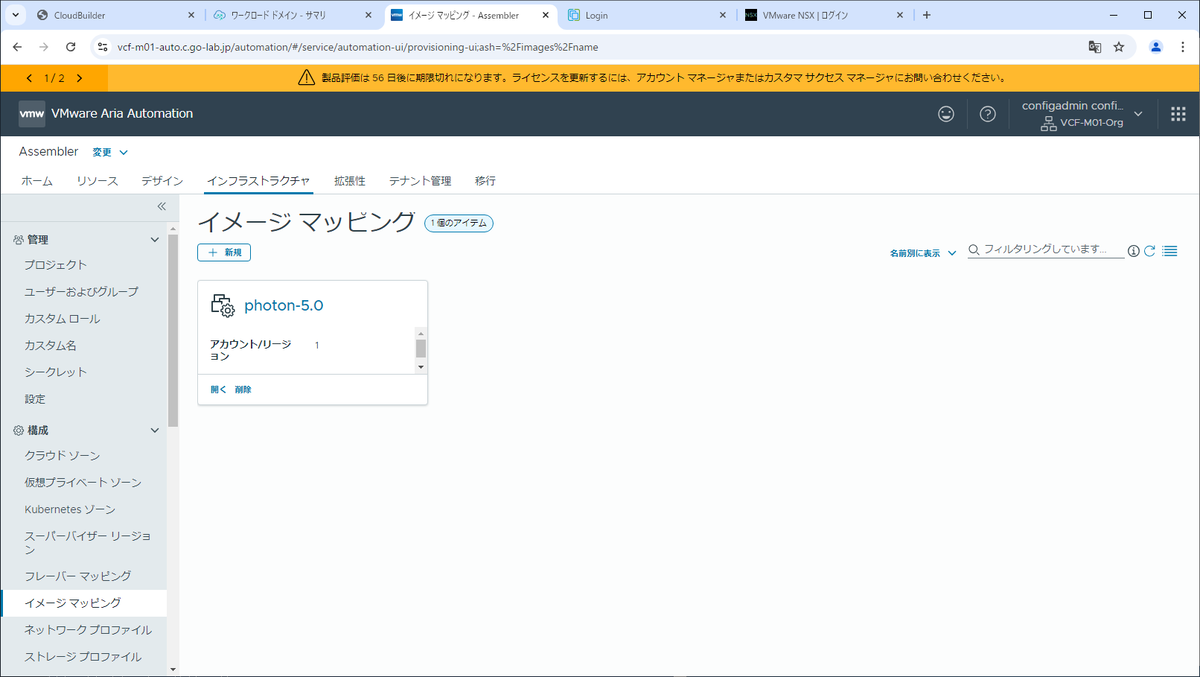Click the photon-5.0 image mapping icon
Viewport: 1200px width, 677px height.
pos(223,305)
